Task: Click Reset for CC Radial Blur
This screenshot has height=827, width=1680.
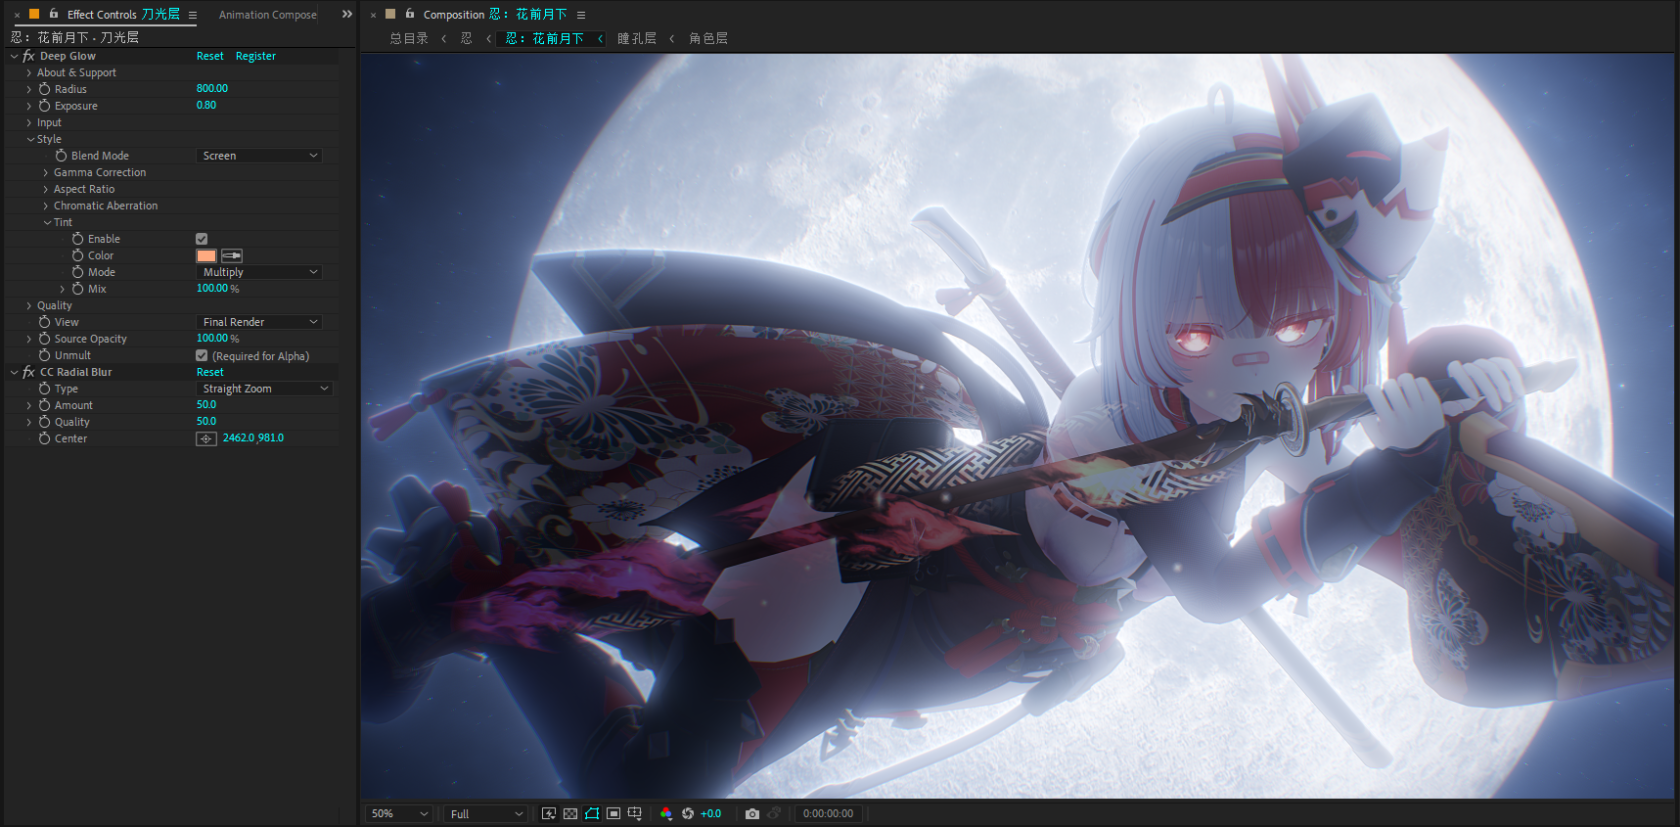Action: (210, 372)
